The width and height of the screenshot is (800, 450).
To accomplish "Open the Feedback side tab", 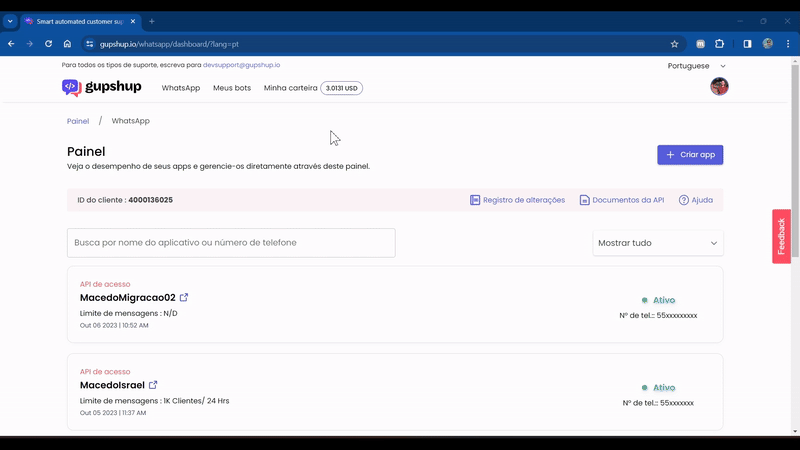I will pos(781,236).
